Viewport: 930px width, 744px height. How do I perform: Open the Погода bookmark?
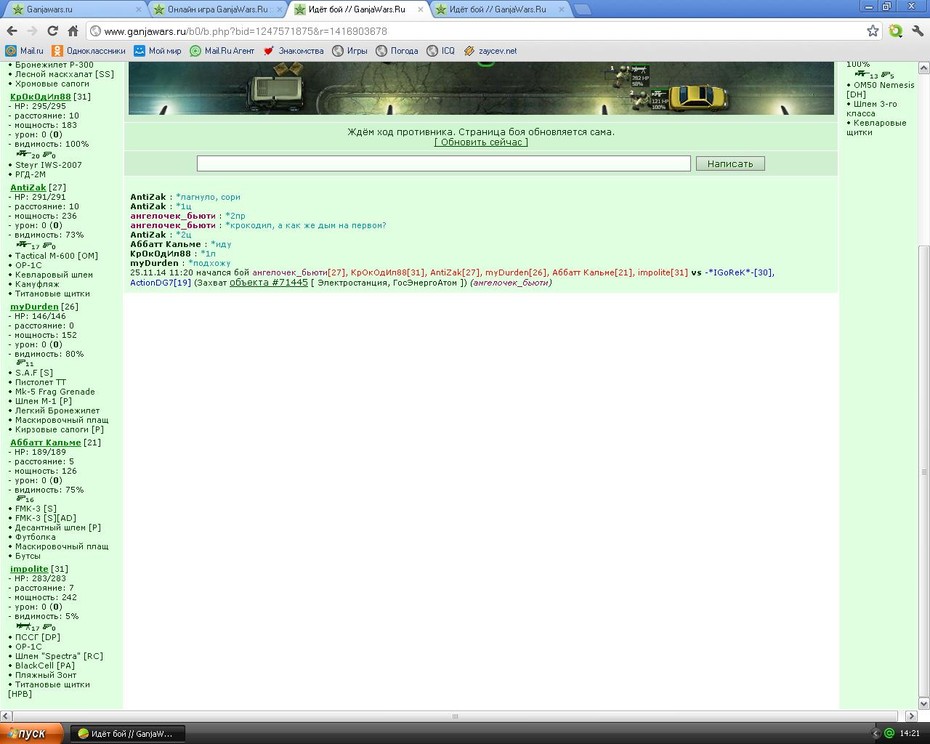(397, 51)
